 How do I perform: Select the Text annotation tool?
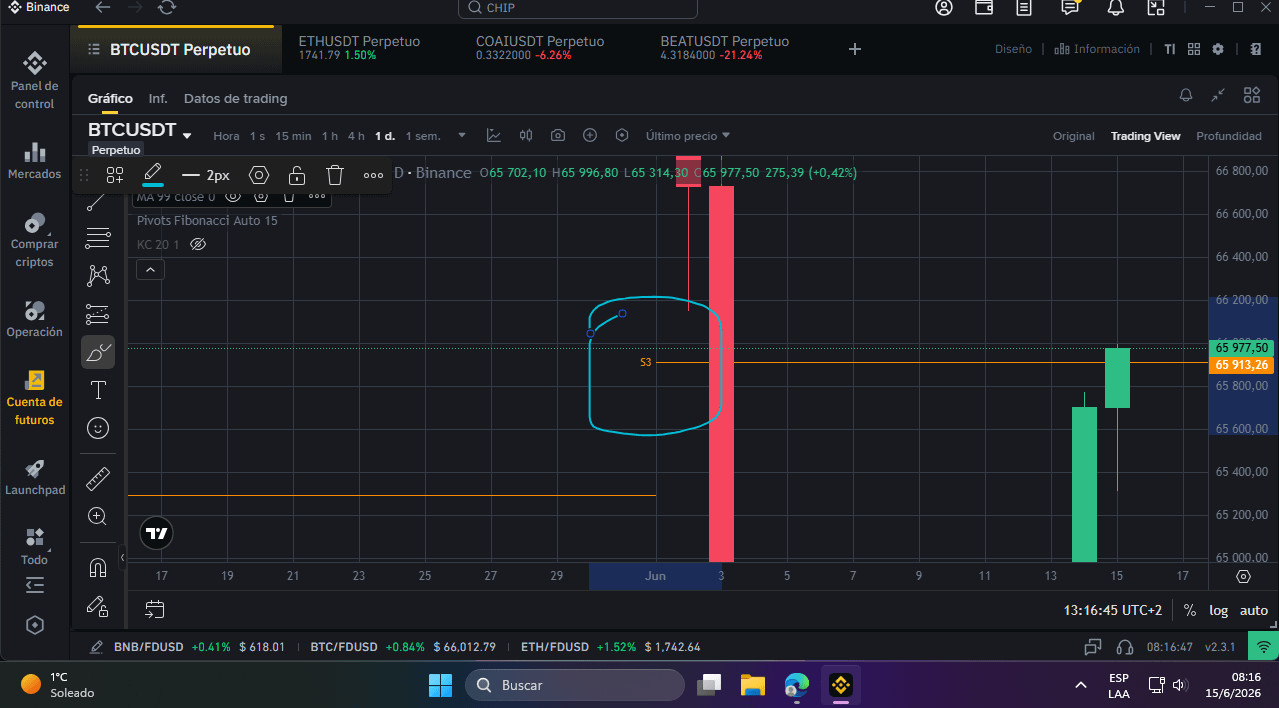[x=98, y=390]
